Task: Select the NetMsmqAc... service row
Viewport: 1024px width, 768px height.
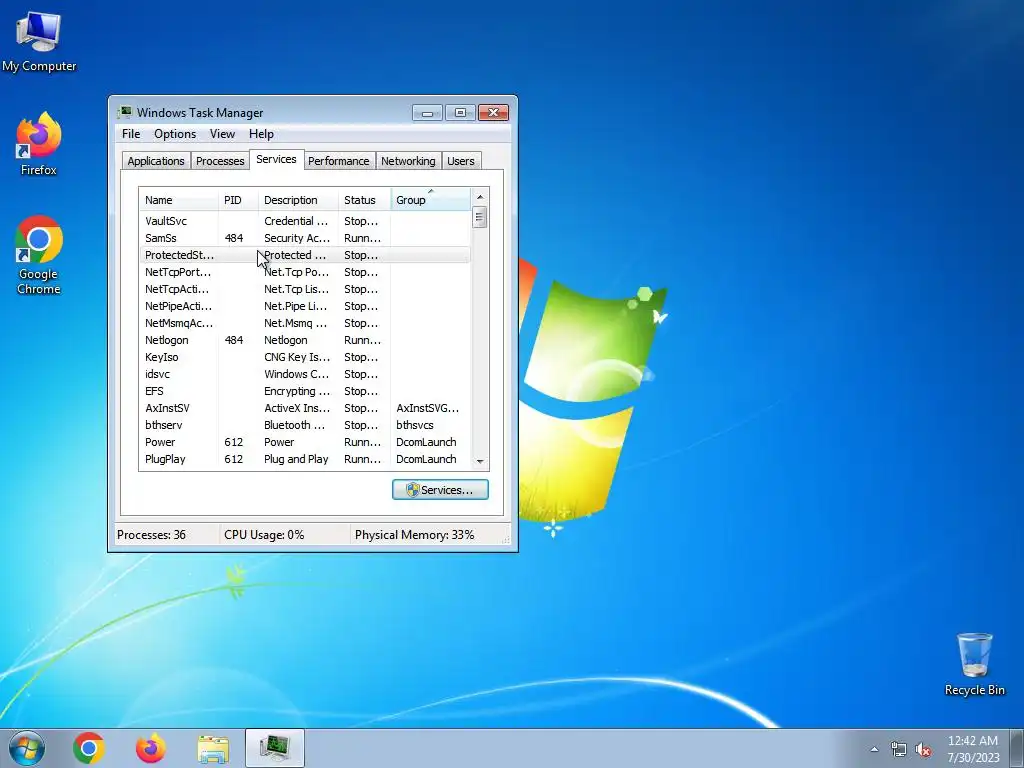Action: tap(304, 323)
